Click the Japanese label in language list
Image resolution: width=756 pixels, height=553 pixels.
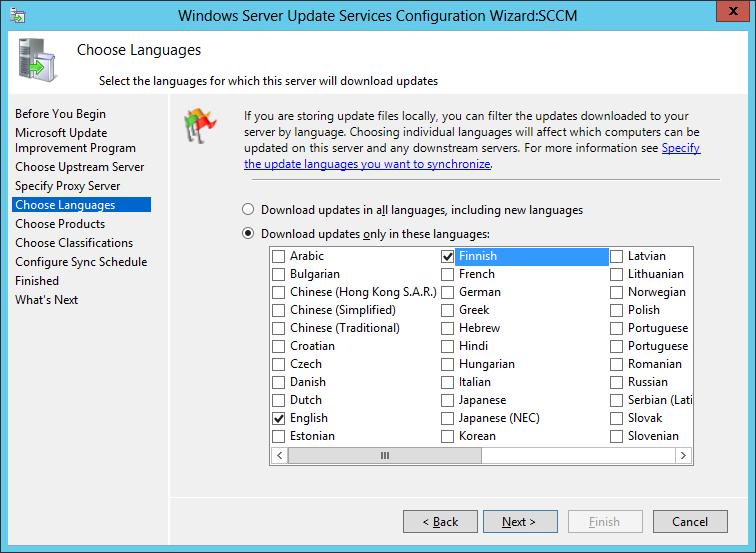(x=482, y=400)
